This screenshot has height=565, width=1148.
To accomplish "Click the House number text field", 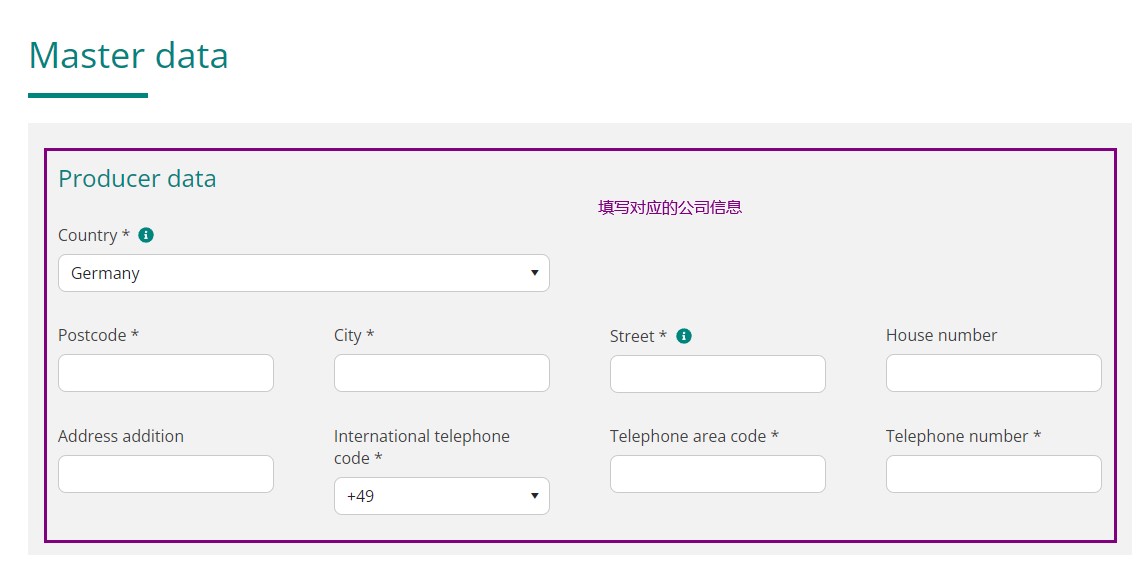I will (993, 373).
